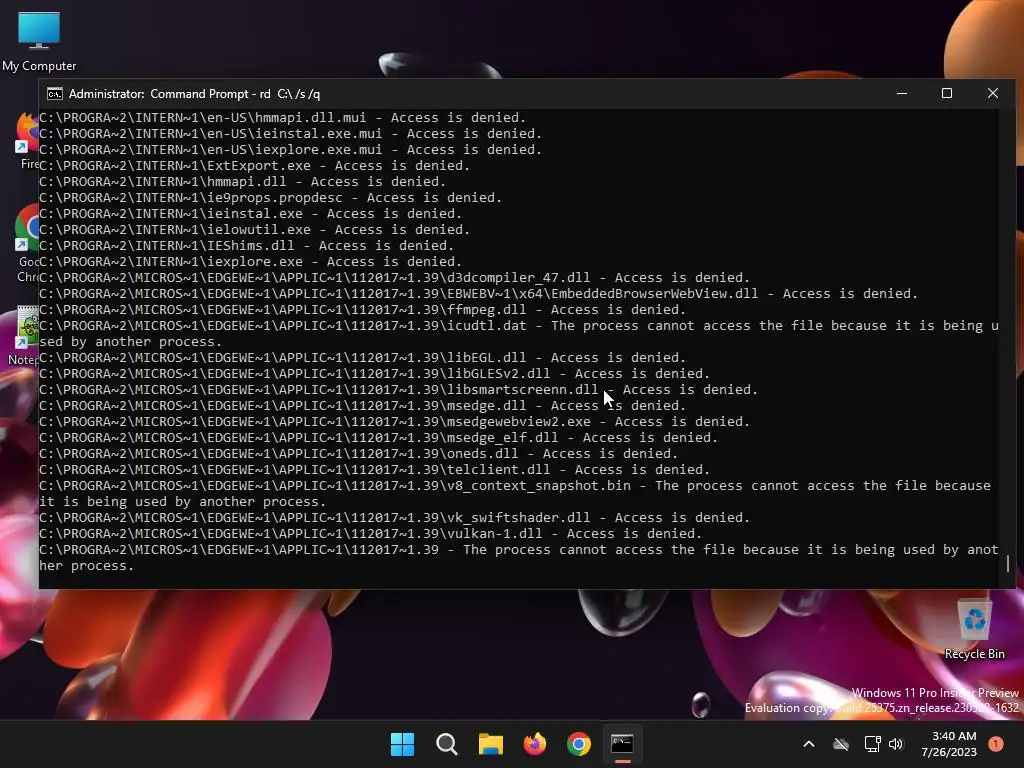Click the Firefox desktop shortcut behind the console

[x=27, y=141]
